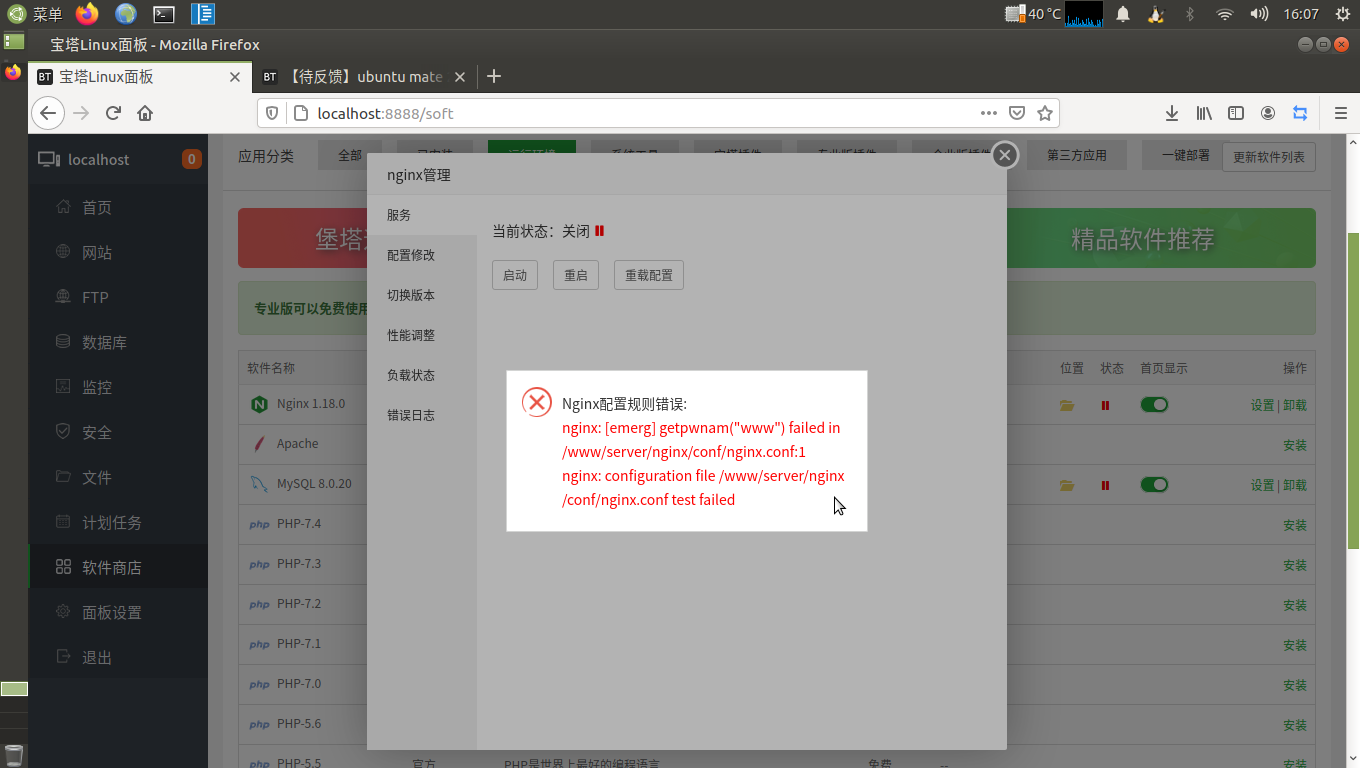Open Firefox library icon
Screen dimensions: 1360x768
[1204, 113]
